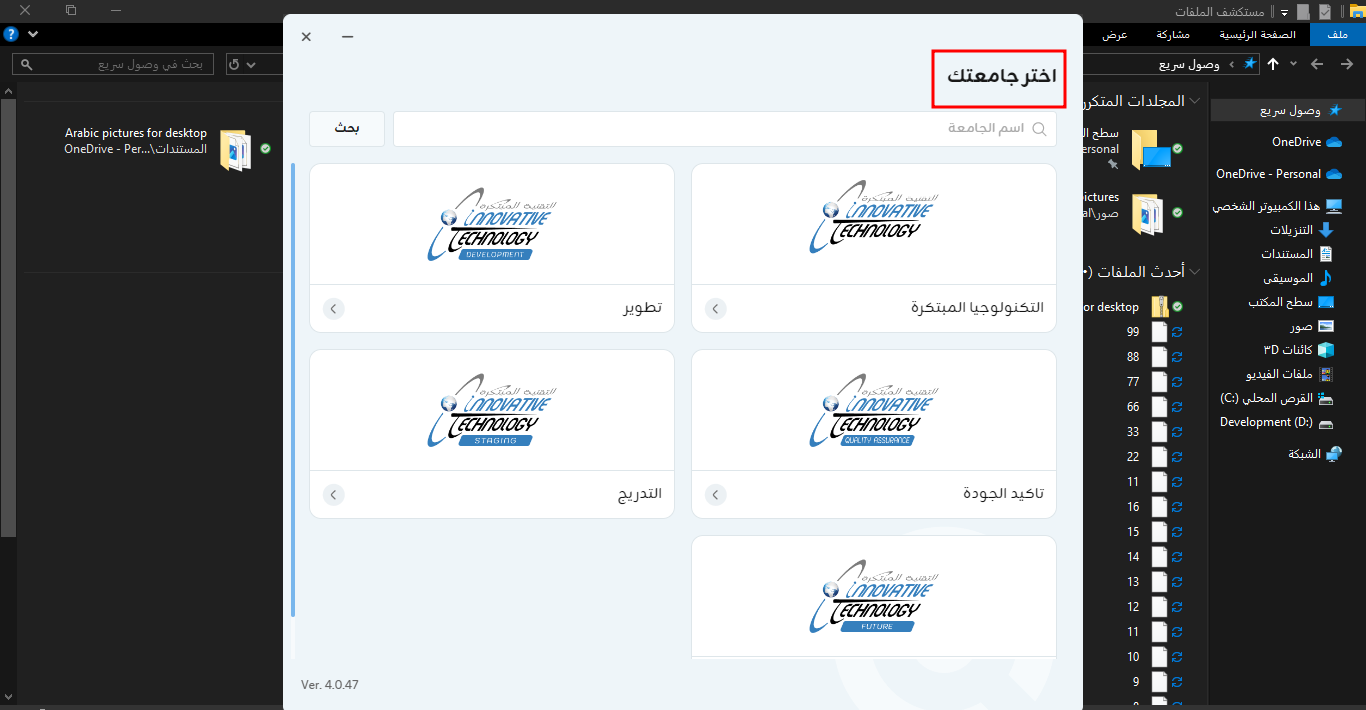This screenshot has height=710, width=1366.
Task: Open the arrow on the 'التكنولوجيا المبتكرة' card
Action: [716, 308]
